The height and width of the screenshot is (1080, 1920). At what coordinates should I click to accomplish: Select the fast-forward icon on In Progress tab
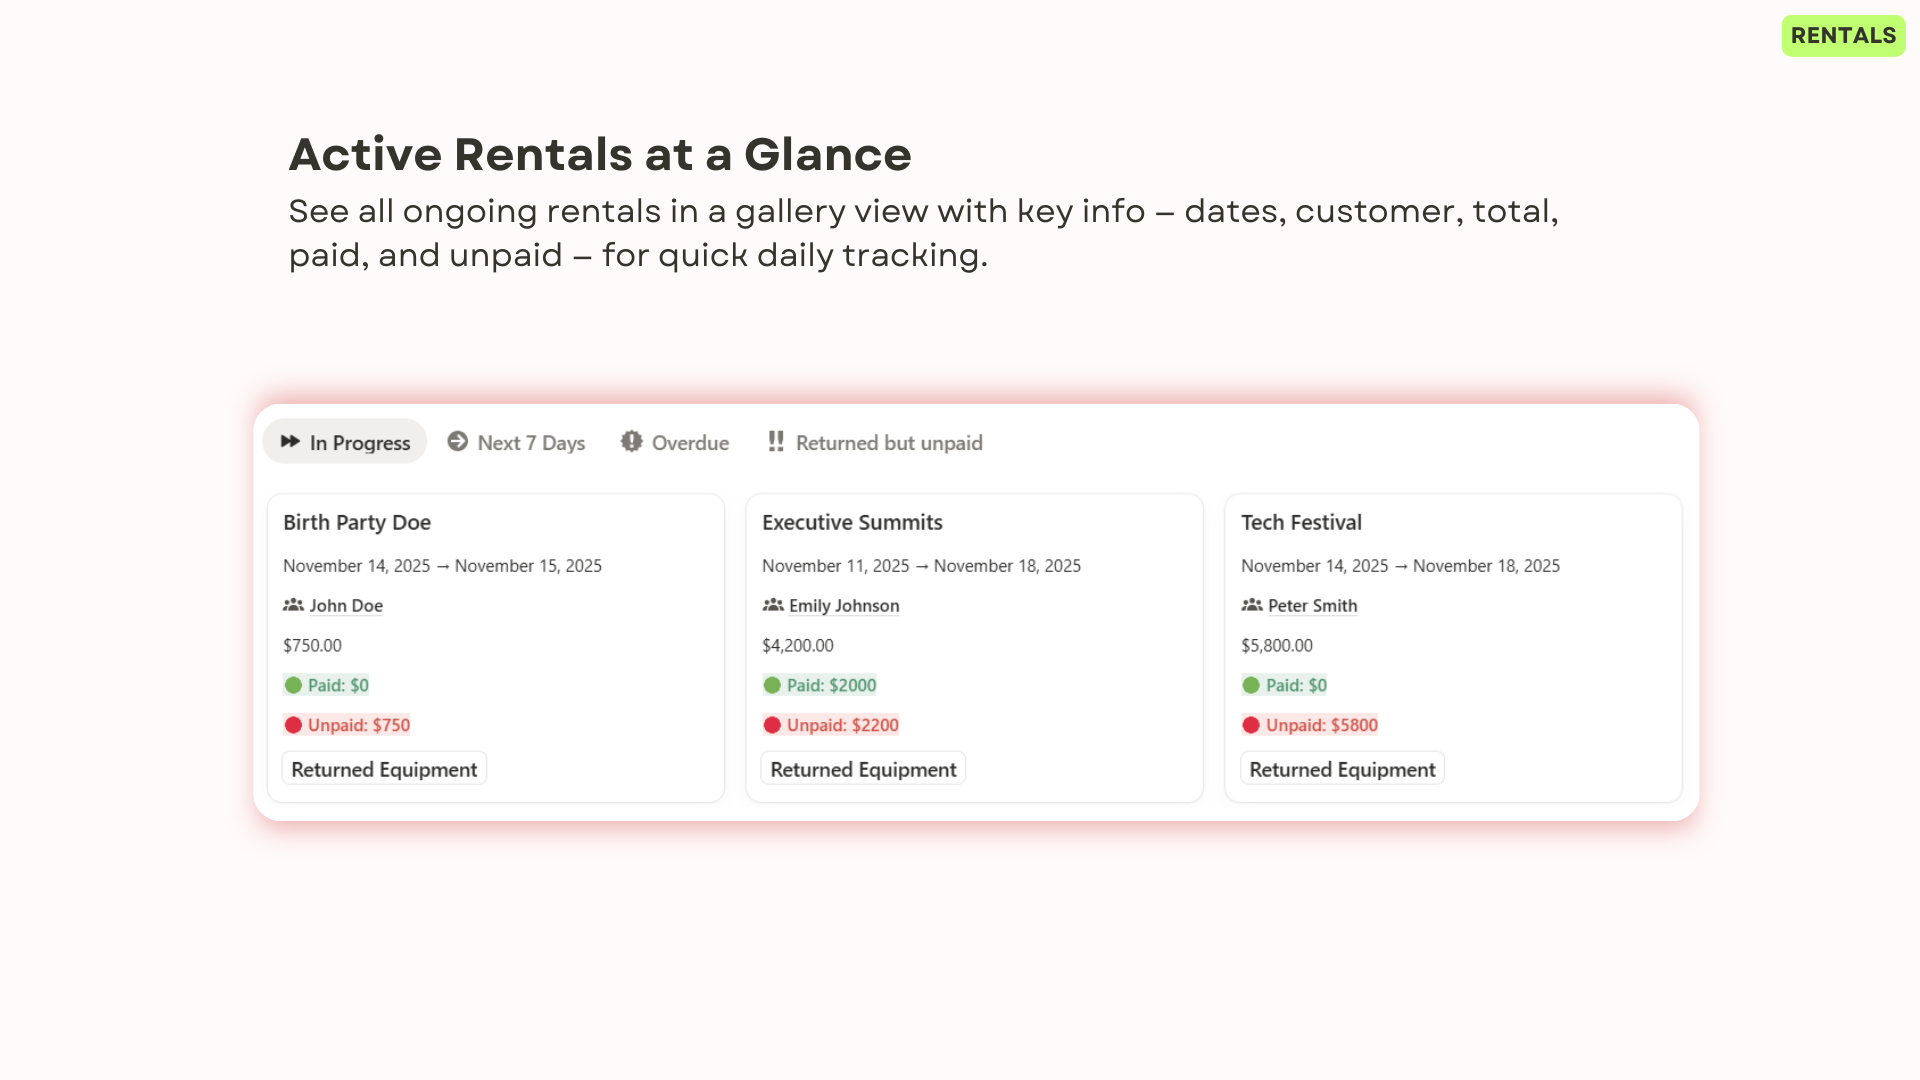(291, 441)
